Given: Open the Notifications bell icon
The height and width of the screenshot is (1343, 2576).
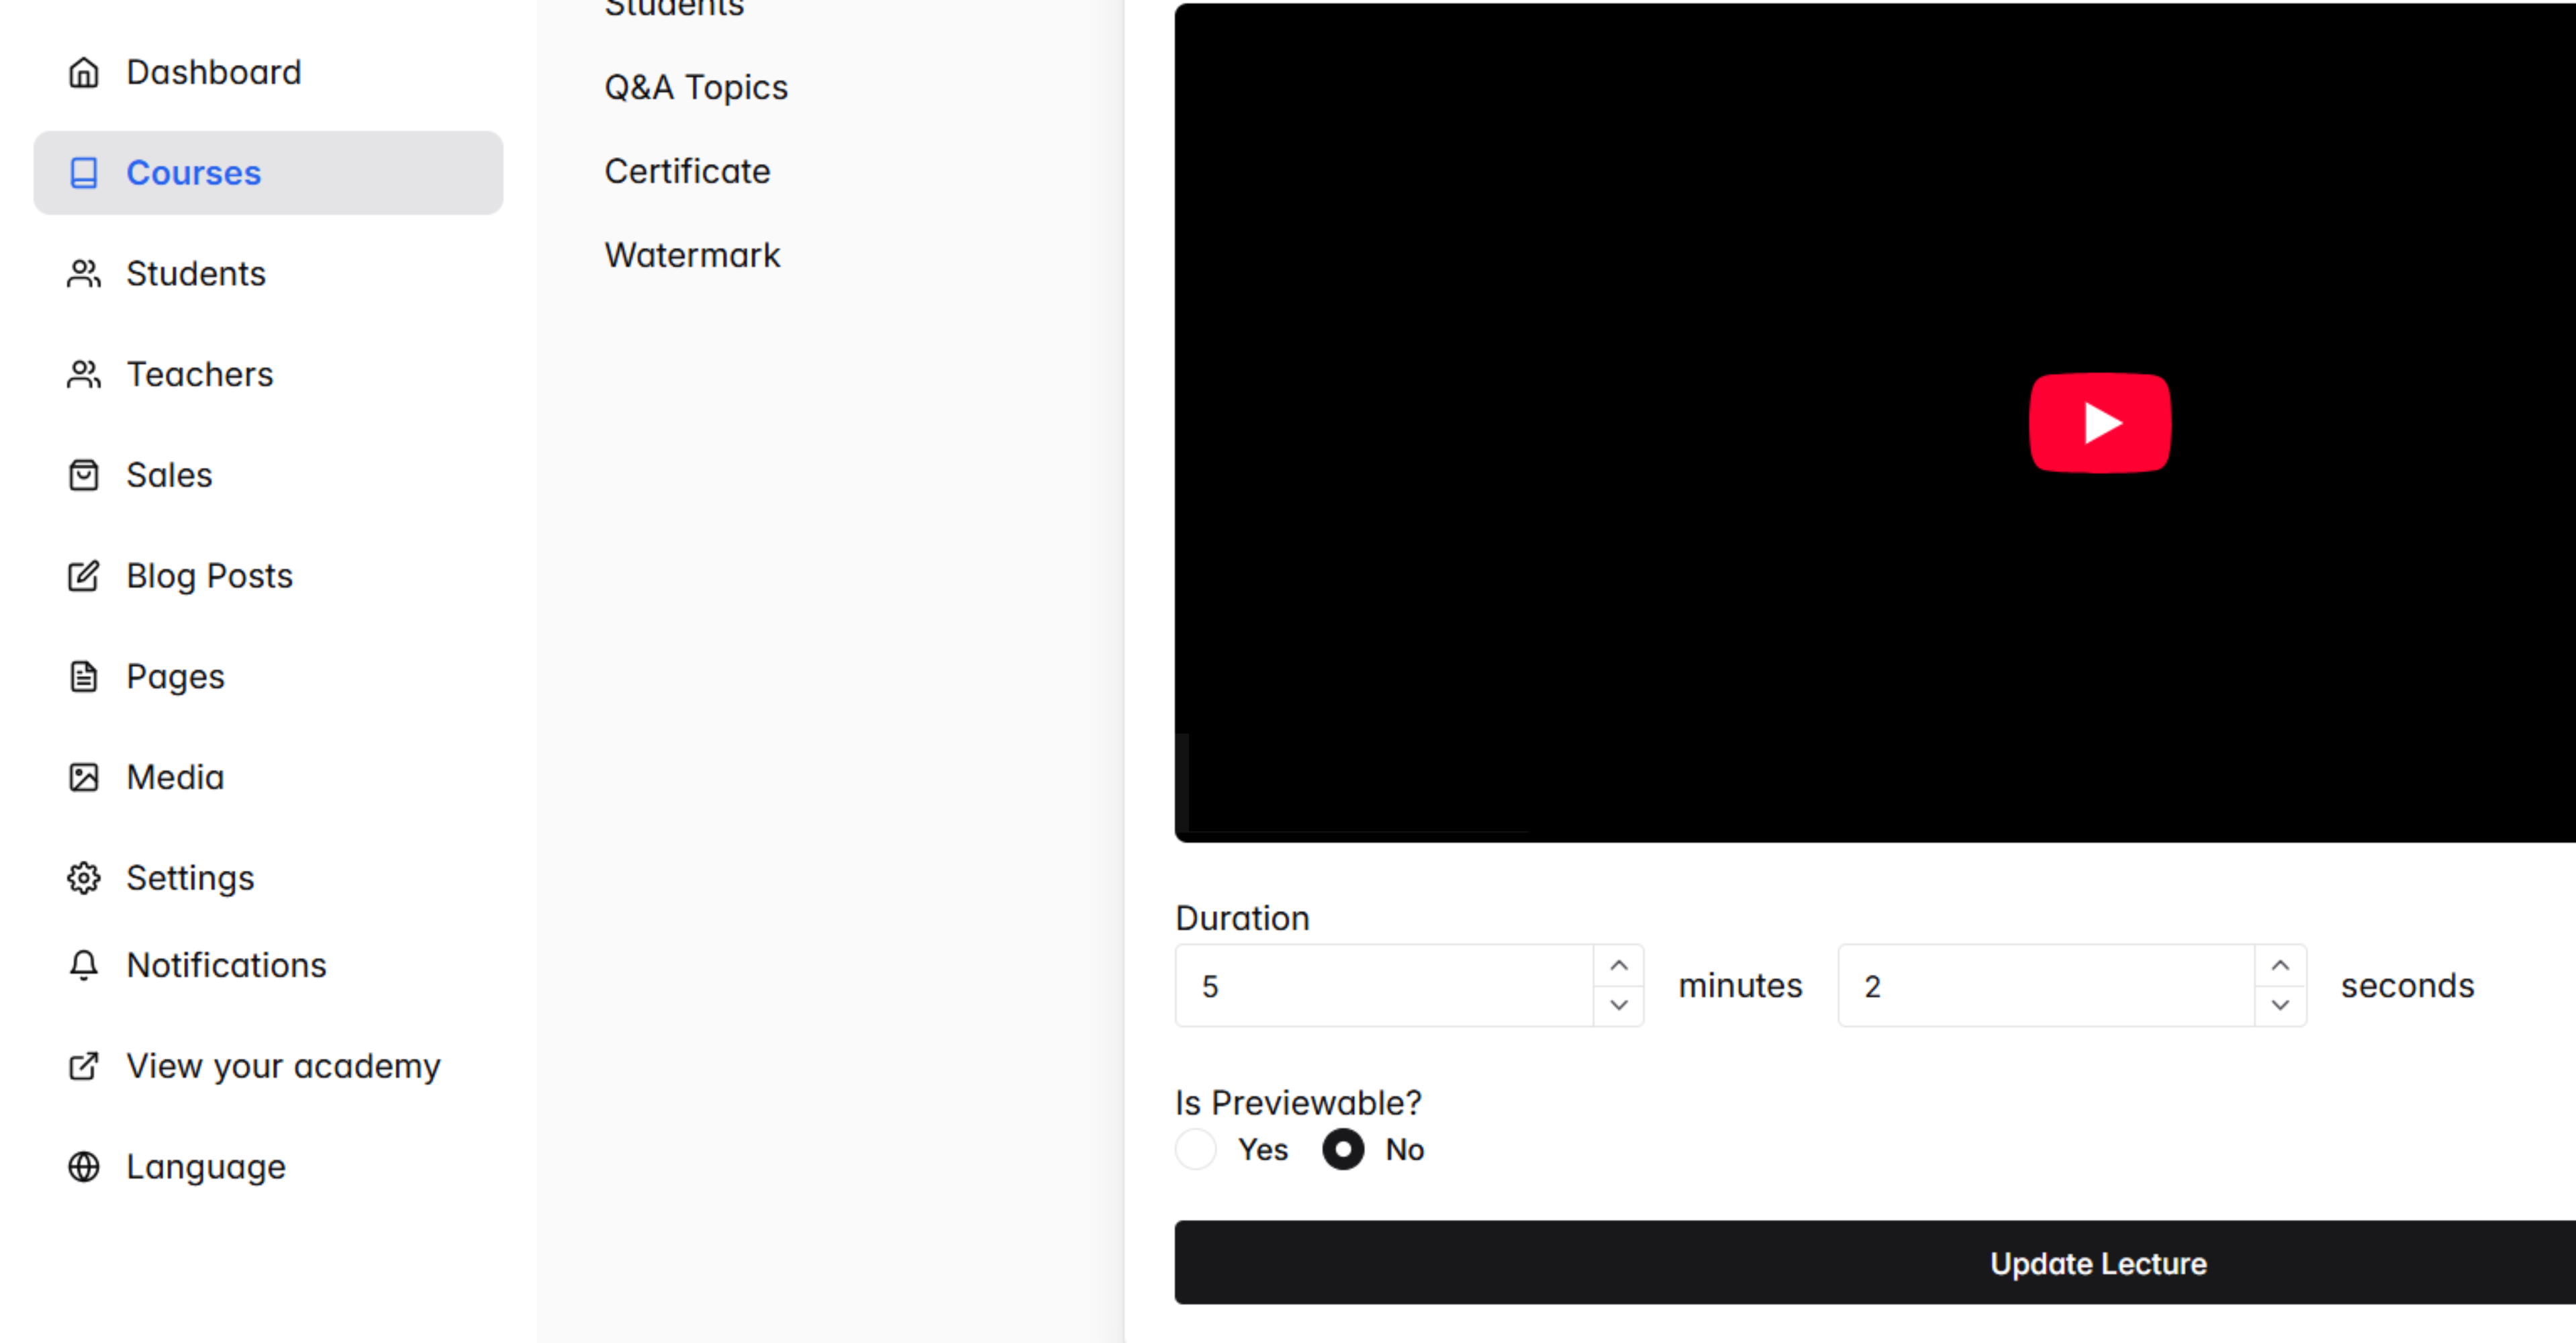Looking at the screenshot, I should pyautogui.click(x=84, y=965).
